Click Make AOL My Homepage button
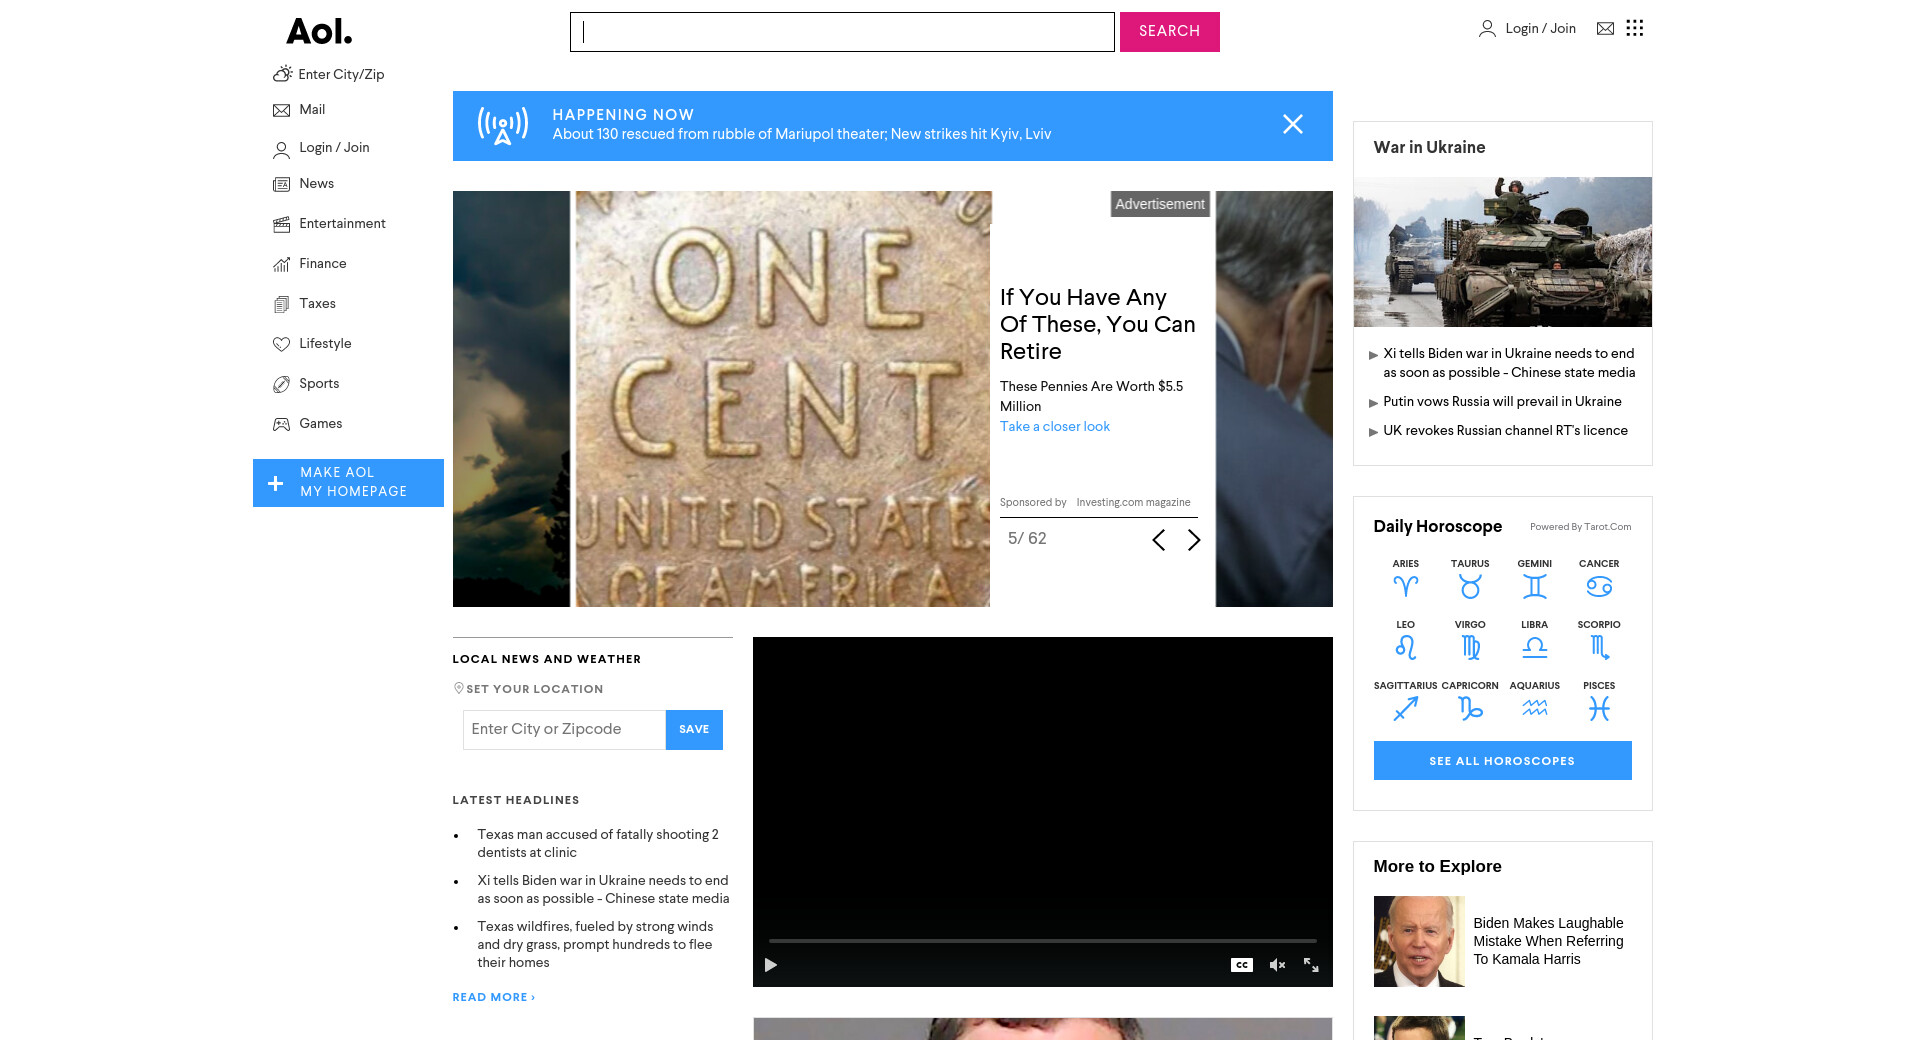Viewport: 1920px width, 1040px height. (x=348, y=483)
